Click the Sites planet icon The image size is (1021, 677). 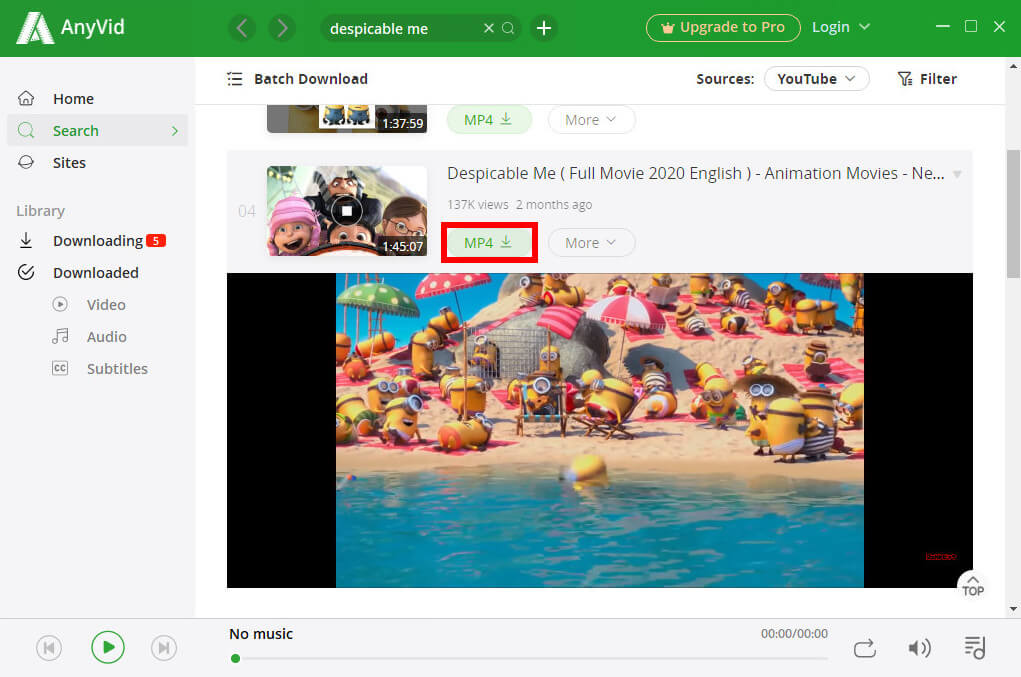point(26,162)
